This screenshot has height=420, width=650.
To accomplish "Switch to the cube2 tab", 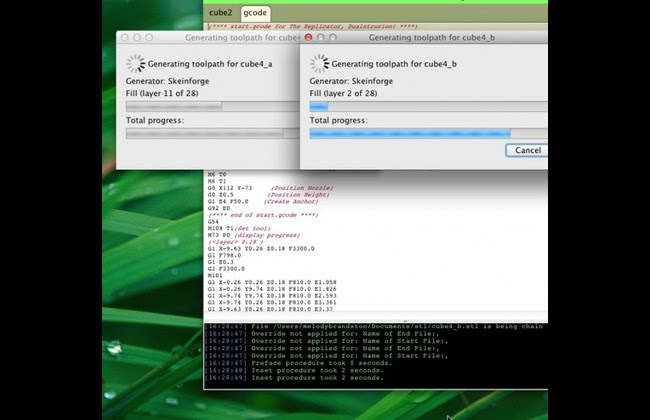I will [221, 12].
